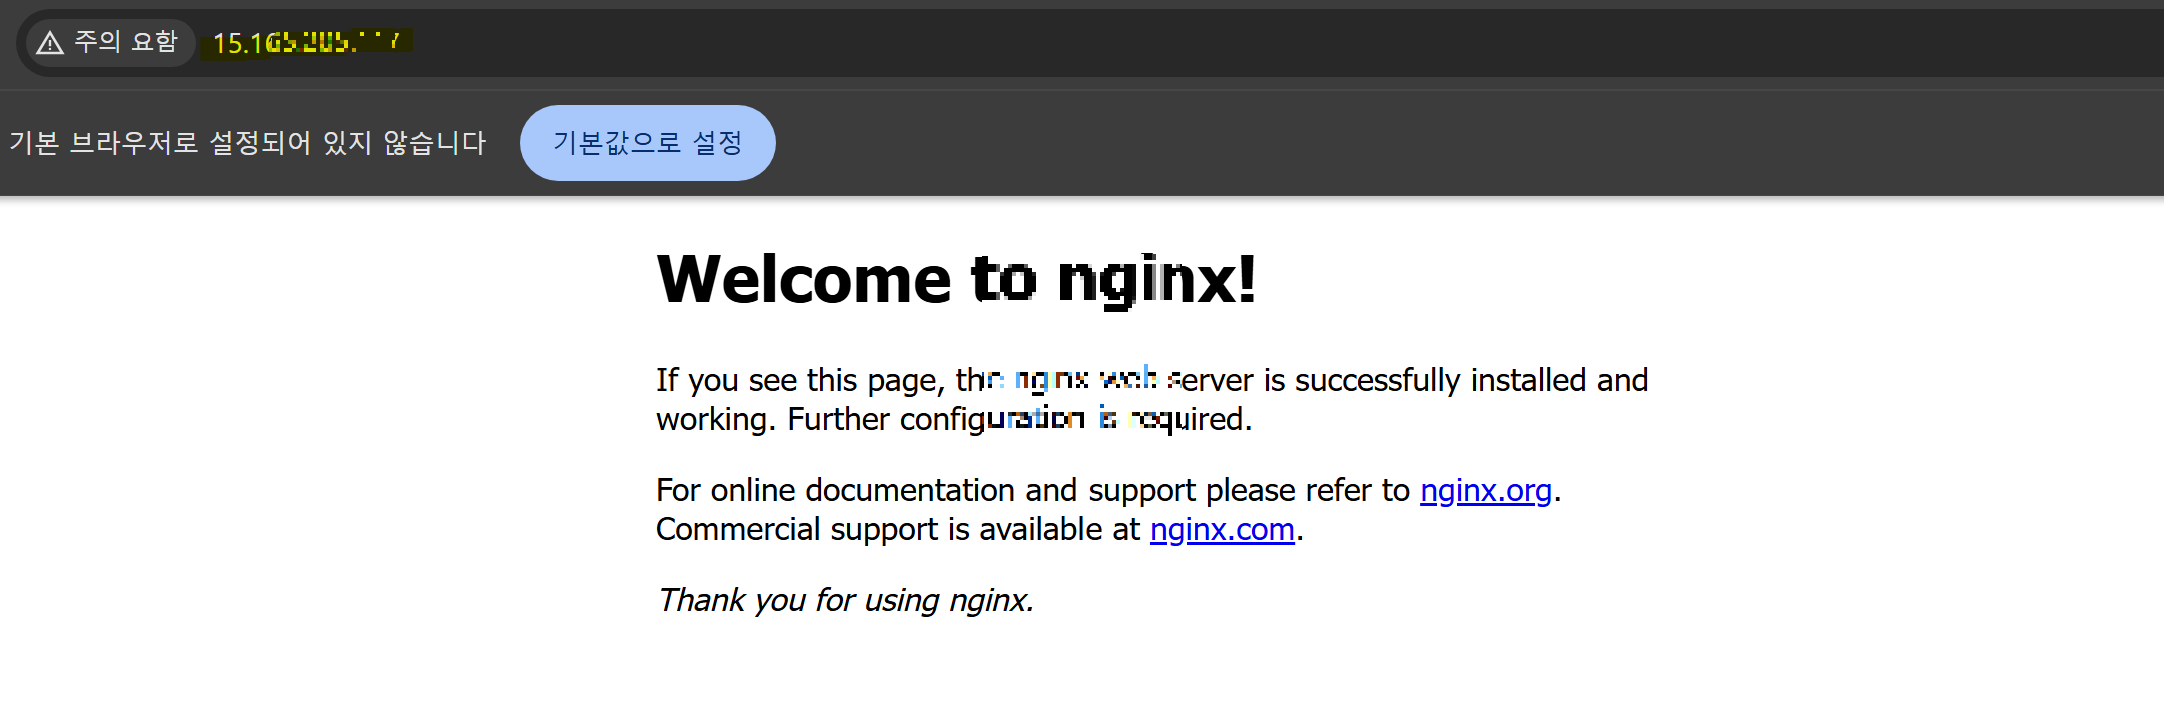
Task: Click 'Commercial support is available at' text
Action: [898, 529]
